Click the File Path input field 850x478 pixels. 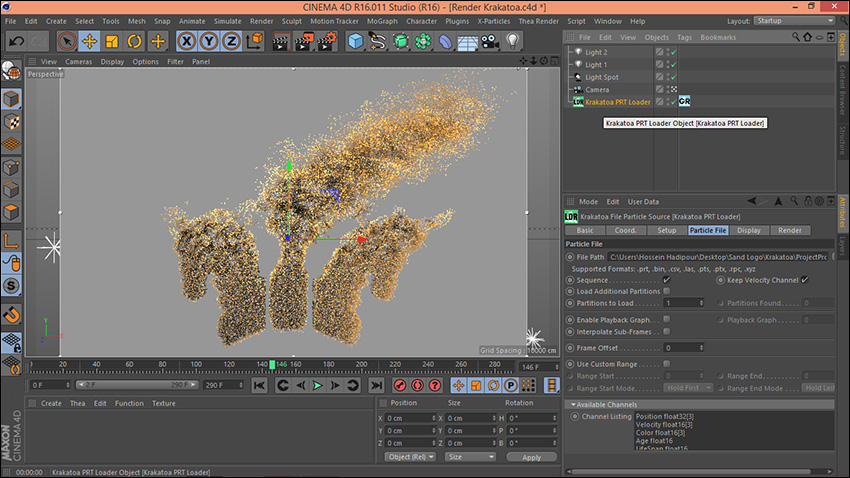(718, 257)
